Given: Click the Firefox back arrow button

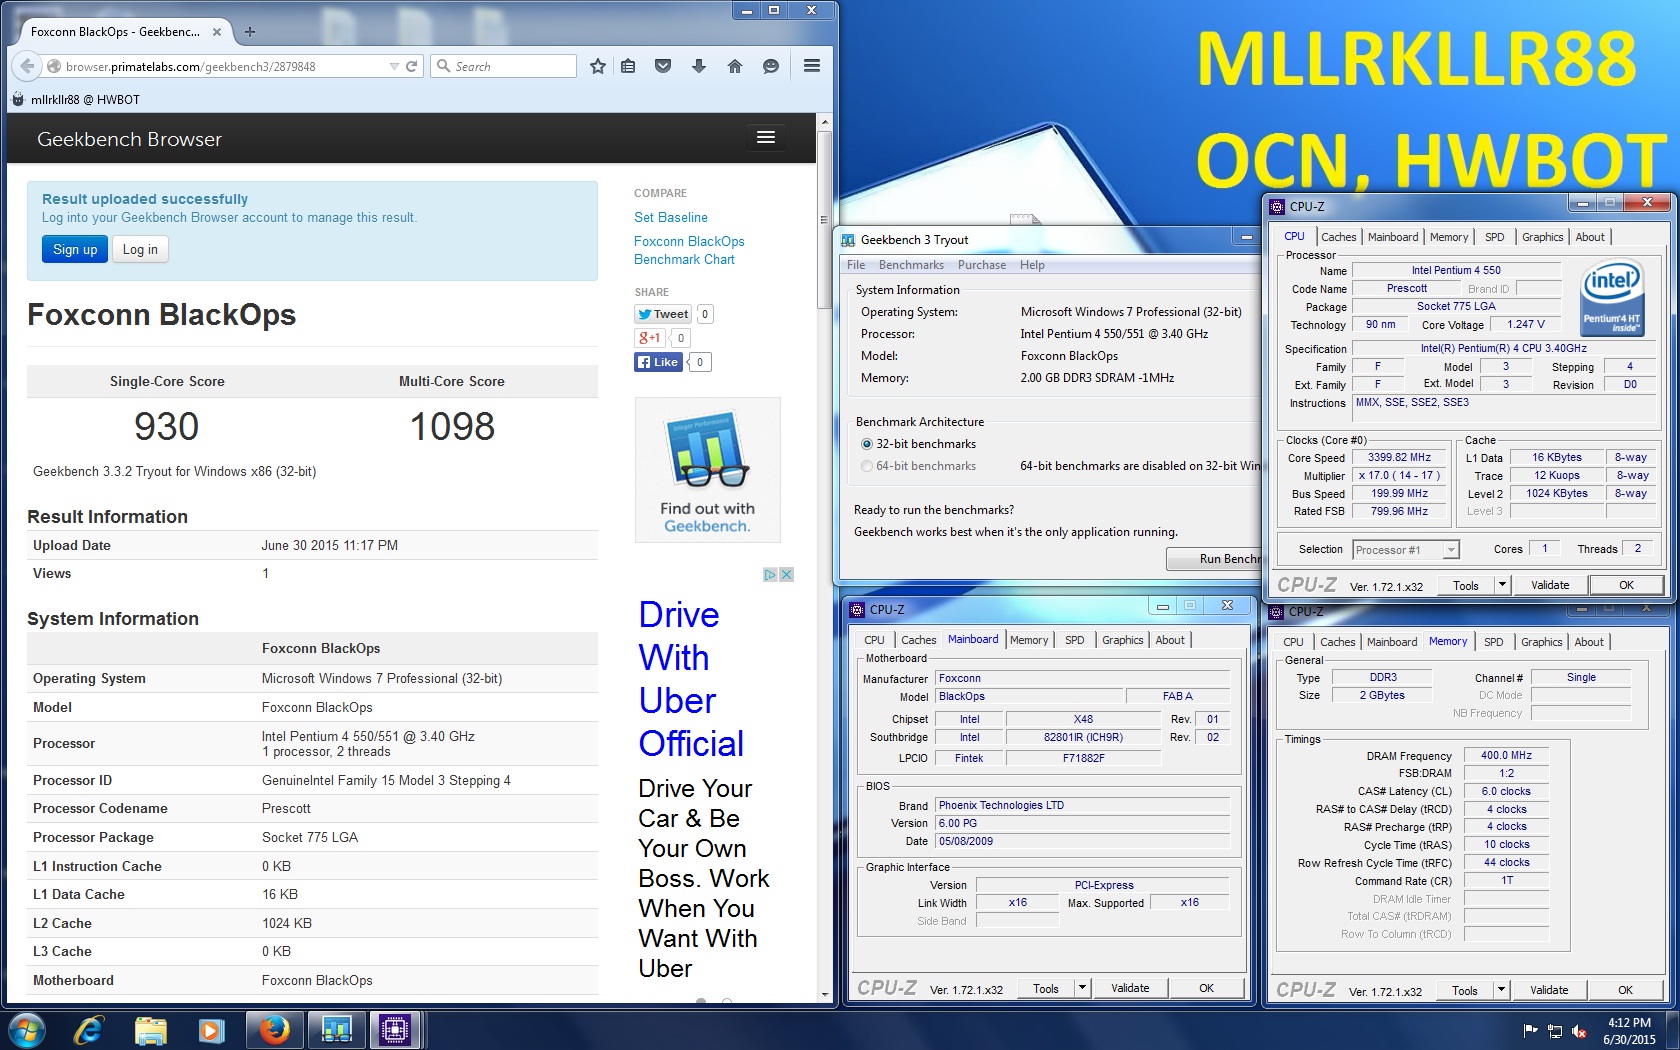Looking at the screenshot, I should tap(27, 66).
